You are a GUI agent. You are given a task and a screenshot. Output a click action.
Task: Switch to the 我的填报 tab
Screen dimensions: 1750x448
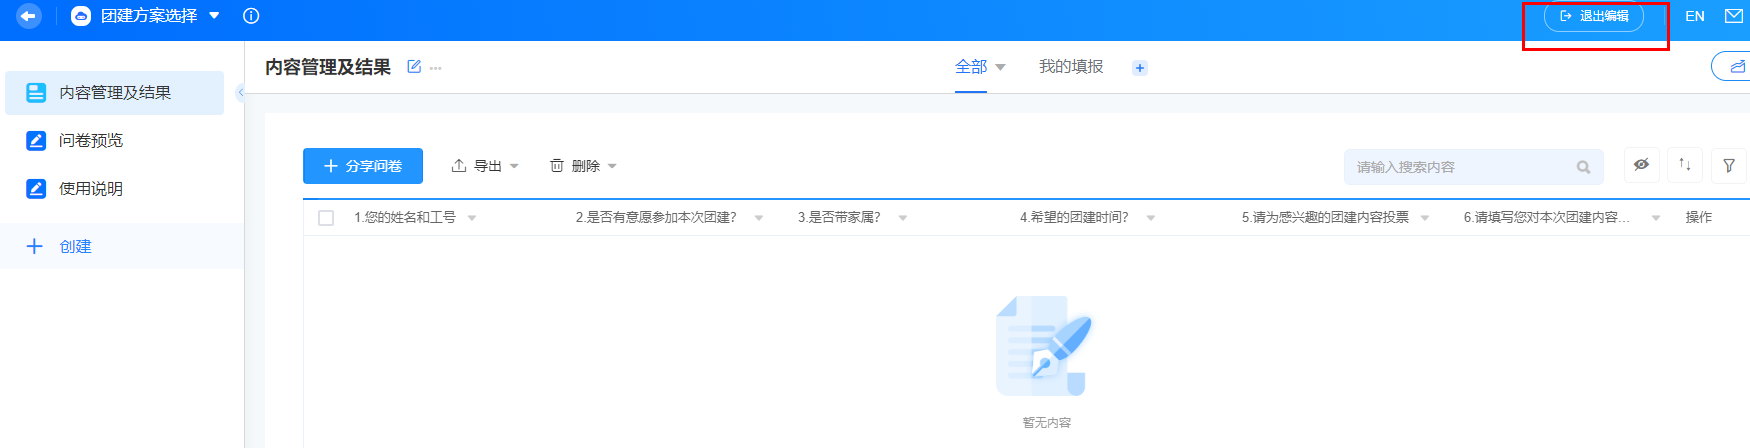(1070, 67)
